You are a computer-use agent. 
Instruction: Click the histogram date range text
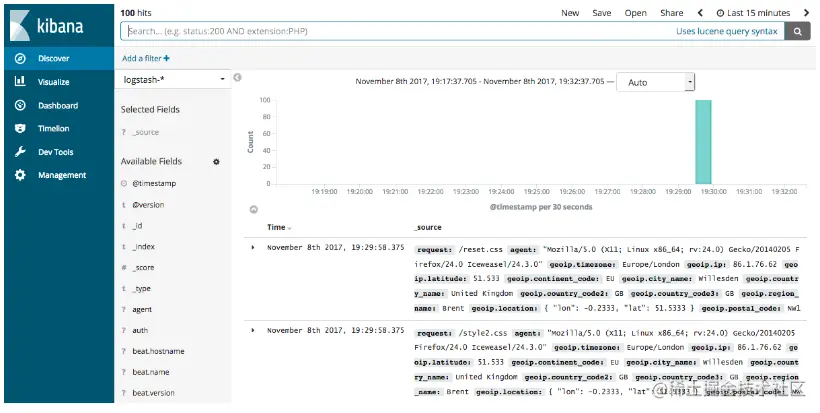(x=480, y=82)
